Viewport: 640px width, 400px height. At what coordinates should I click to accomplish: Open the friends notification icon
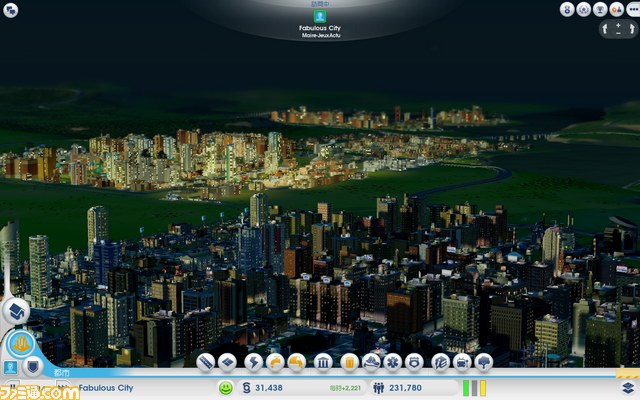(x=616, y=9)
